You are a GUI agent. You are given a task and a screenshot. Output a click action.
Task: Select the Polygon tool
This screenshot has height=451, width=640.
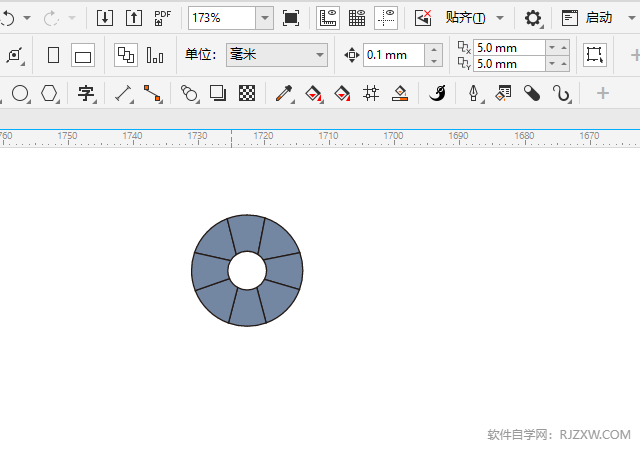tap(49, 94)
